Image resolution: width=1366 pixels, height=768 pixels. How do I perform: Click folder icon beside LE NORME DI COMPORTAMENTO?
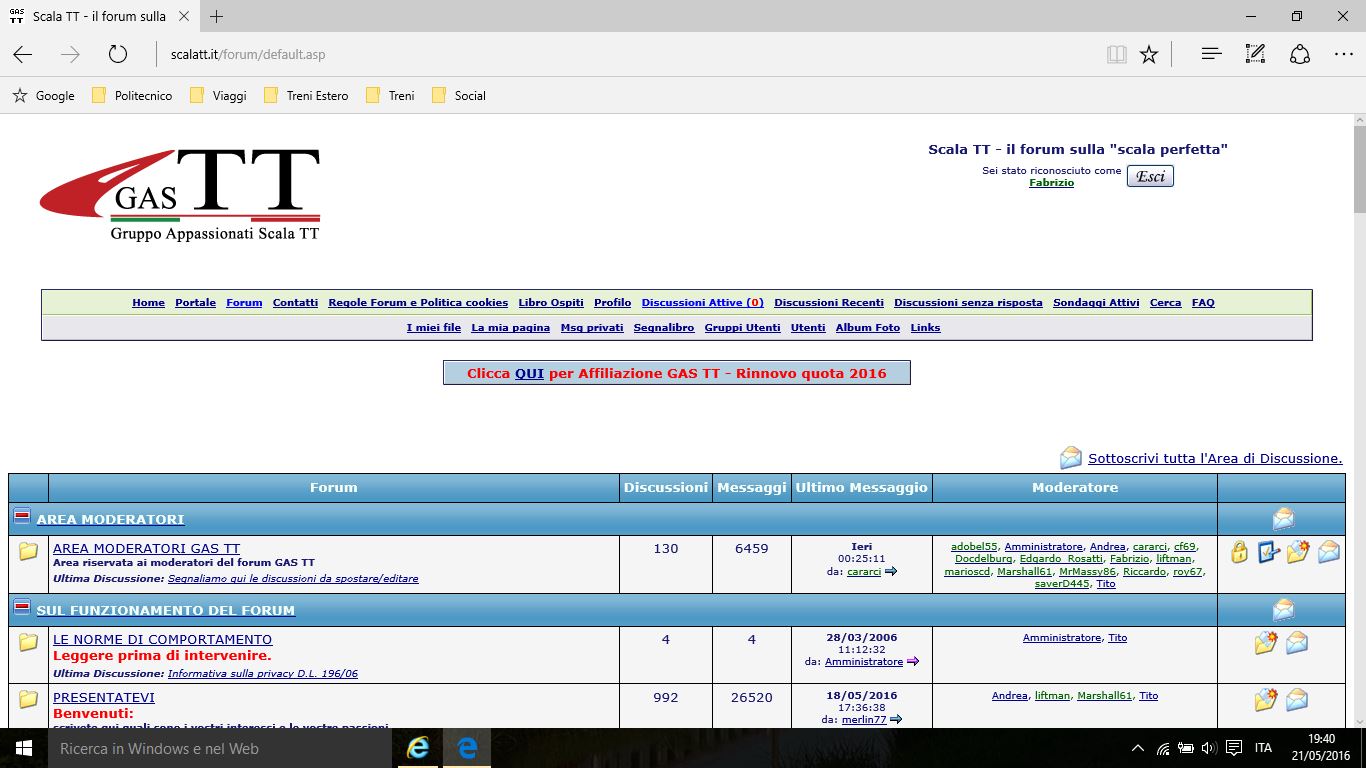click(28, 642)
